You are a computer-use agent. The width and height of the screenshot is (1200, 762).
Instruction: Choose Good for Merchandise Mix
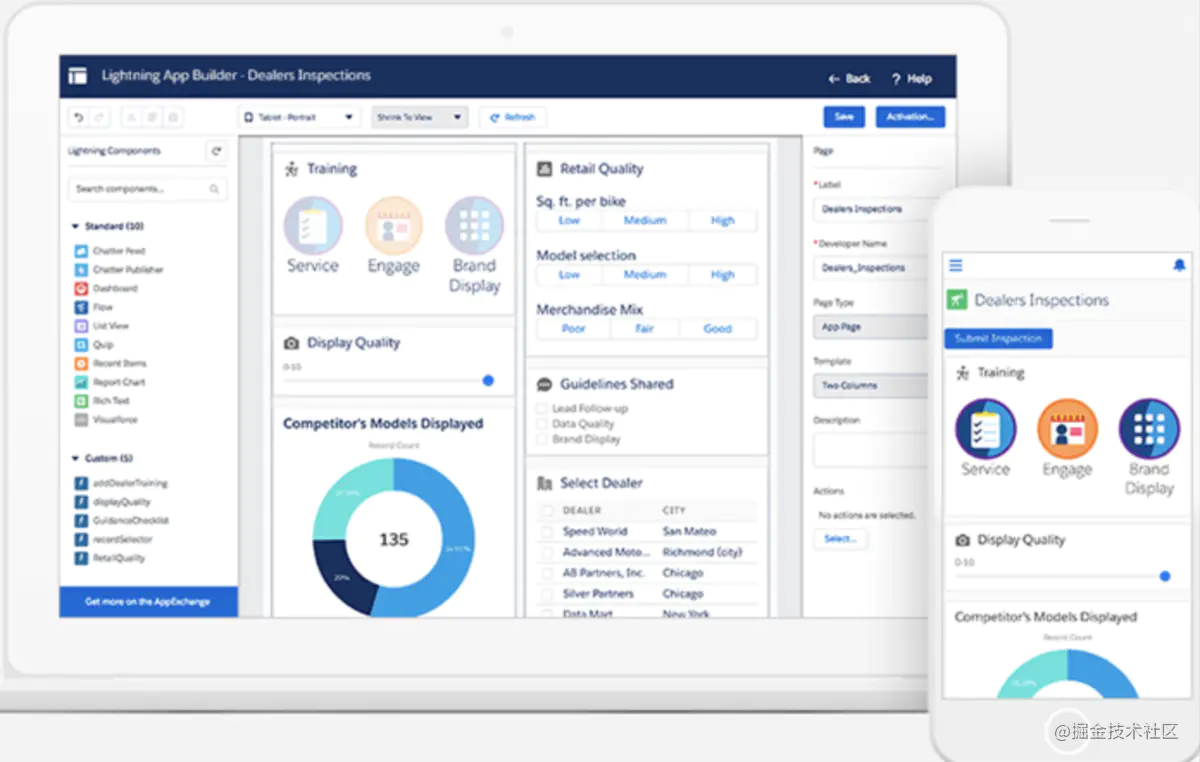click(718, 328)
